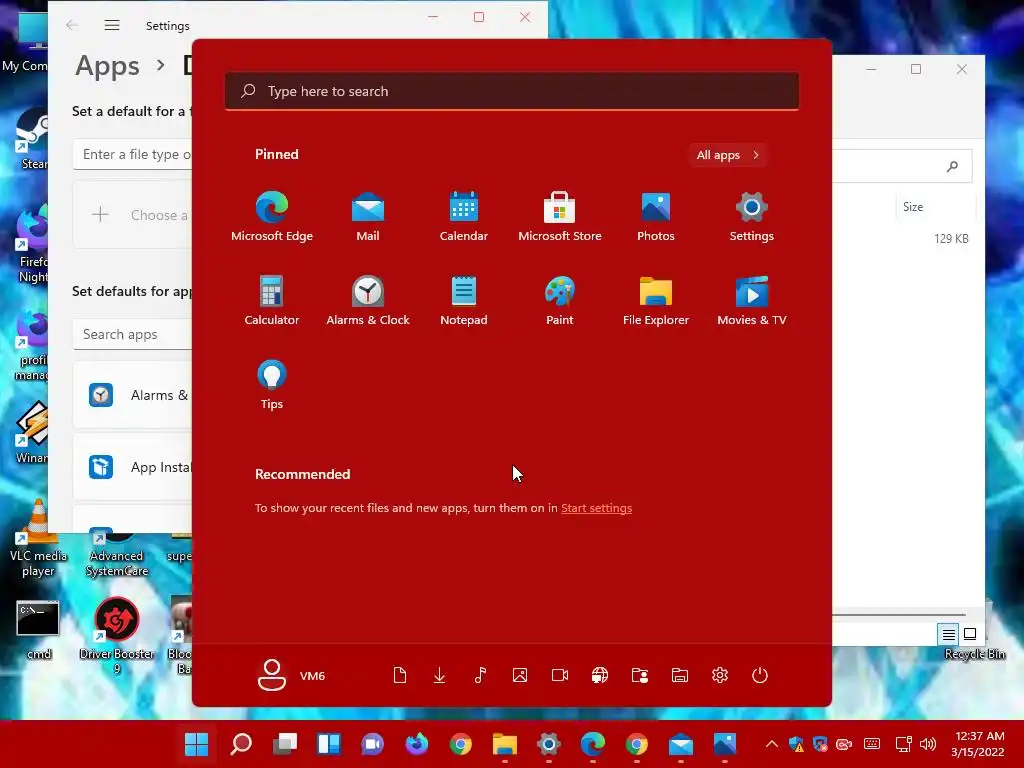The image size is (1024, 768).
Task: Switch to Mail app on taskbar
Action: pos(680,744)
